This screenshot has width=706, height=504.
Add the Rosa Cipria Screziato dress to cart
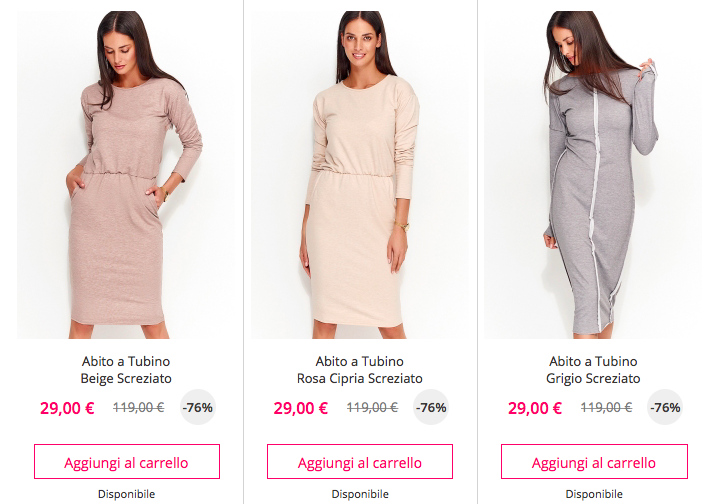(360, 462)
